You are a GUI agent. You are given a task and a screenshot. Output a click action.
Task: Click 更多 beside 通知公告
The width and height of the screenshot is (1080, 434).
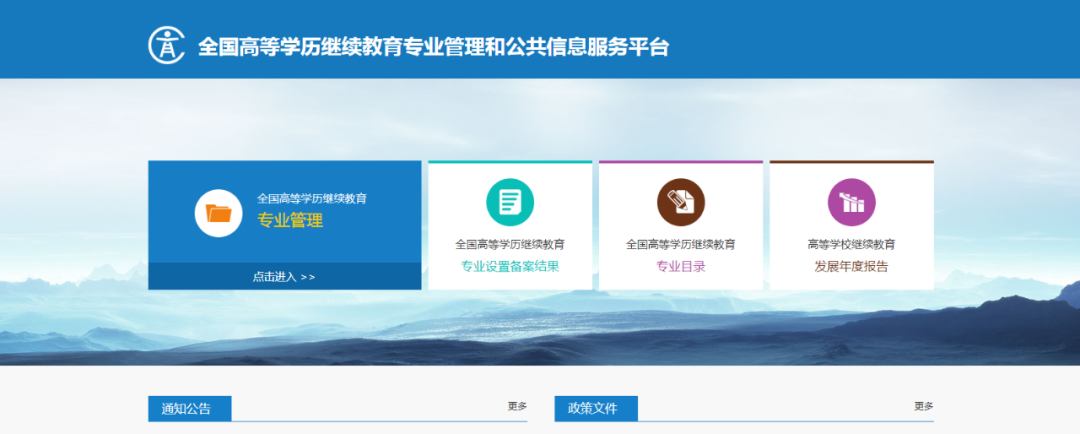coord(517,406)
